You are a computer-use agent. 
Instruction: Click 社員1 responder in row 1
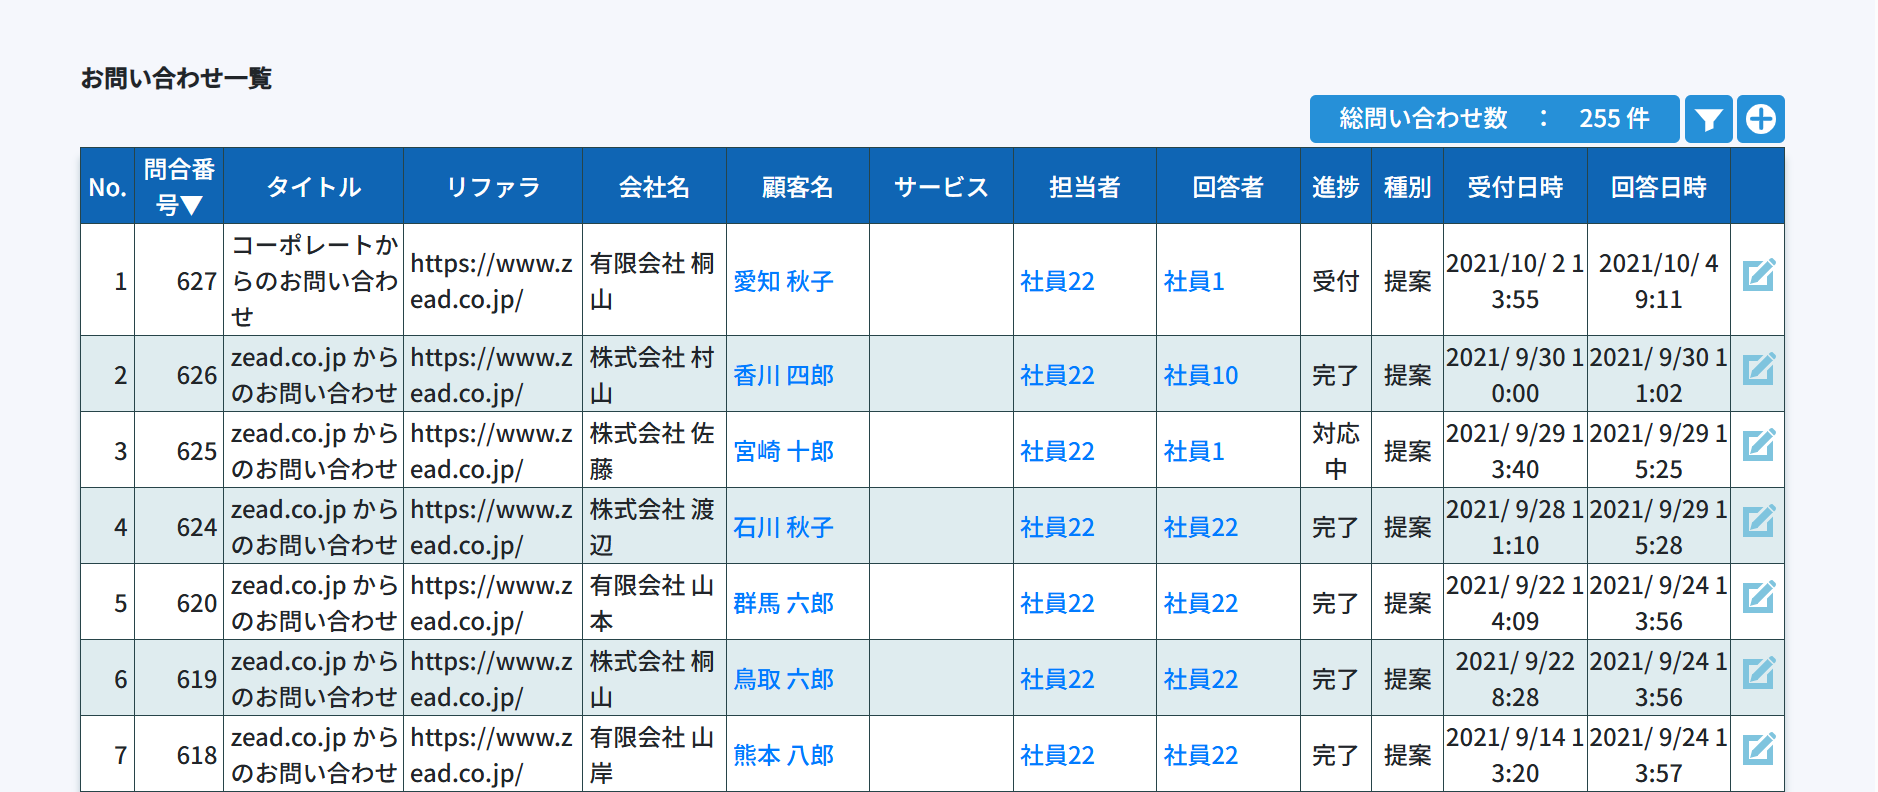pyautogui.click(x=1194, y=282)
